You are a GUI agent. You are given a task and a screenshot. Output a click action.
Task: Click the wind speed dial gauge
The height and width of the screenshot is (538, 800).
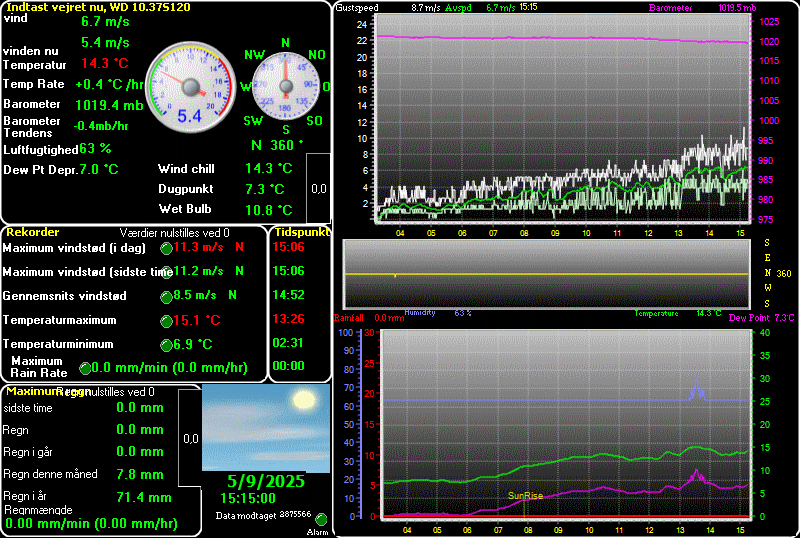coord(191,88)
